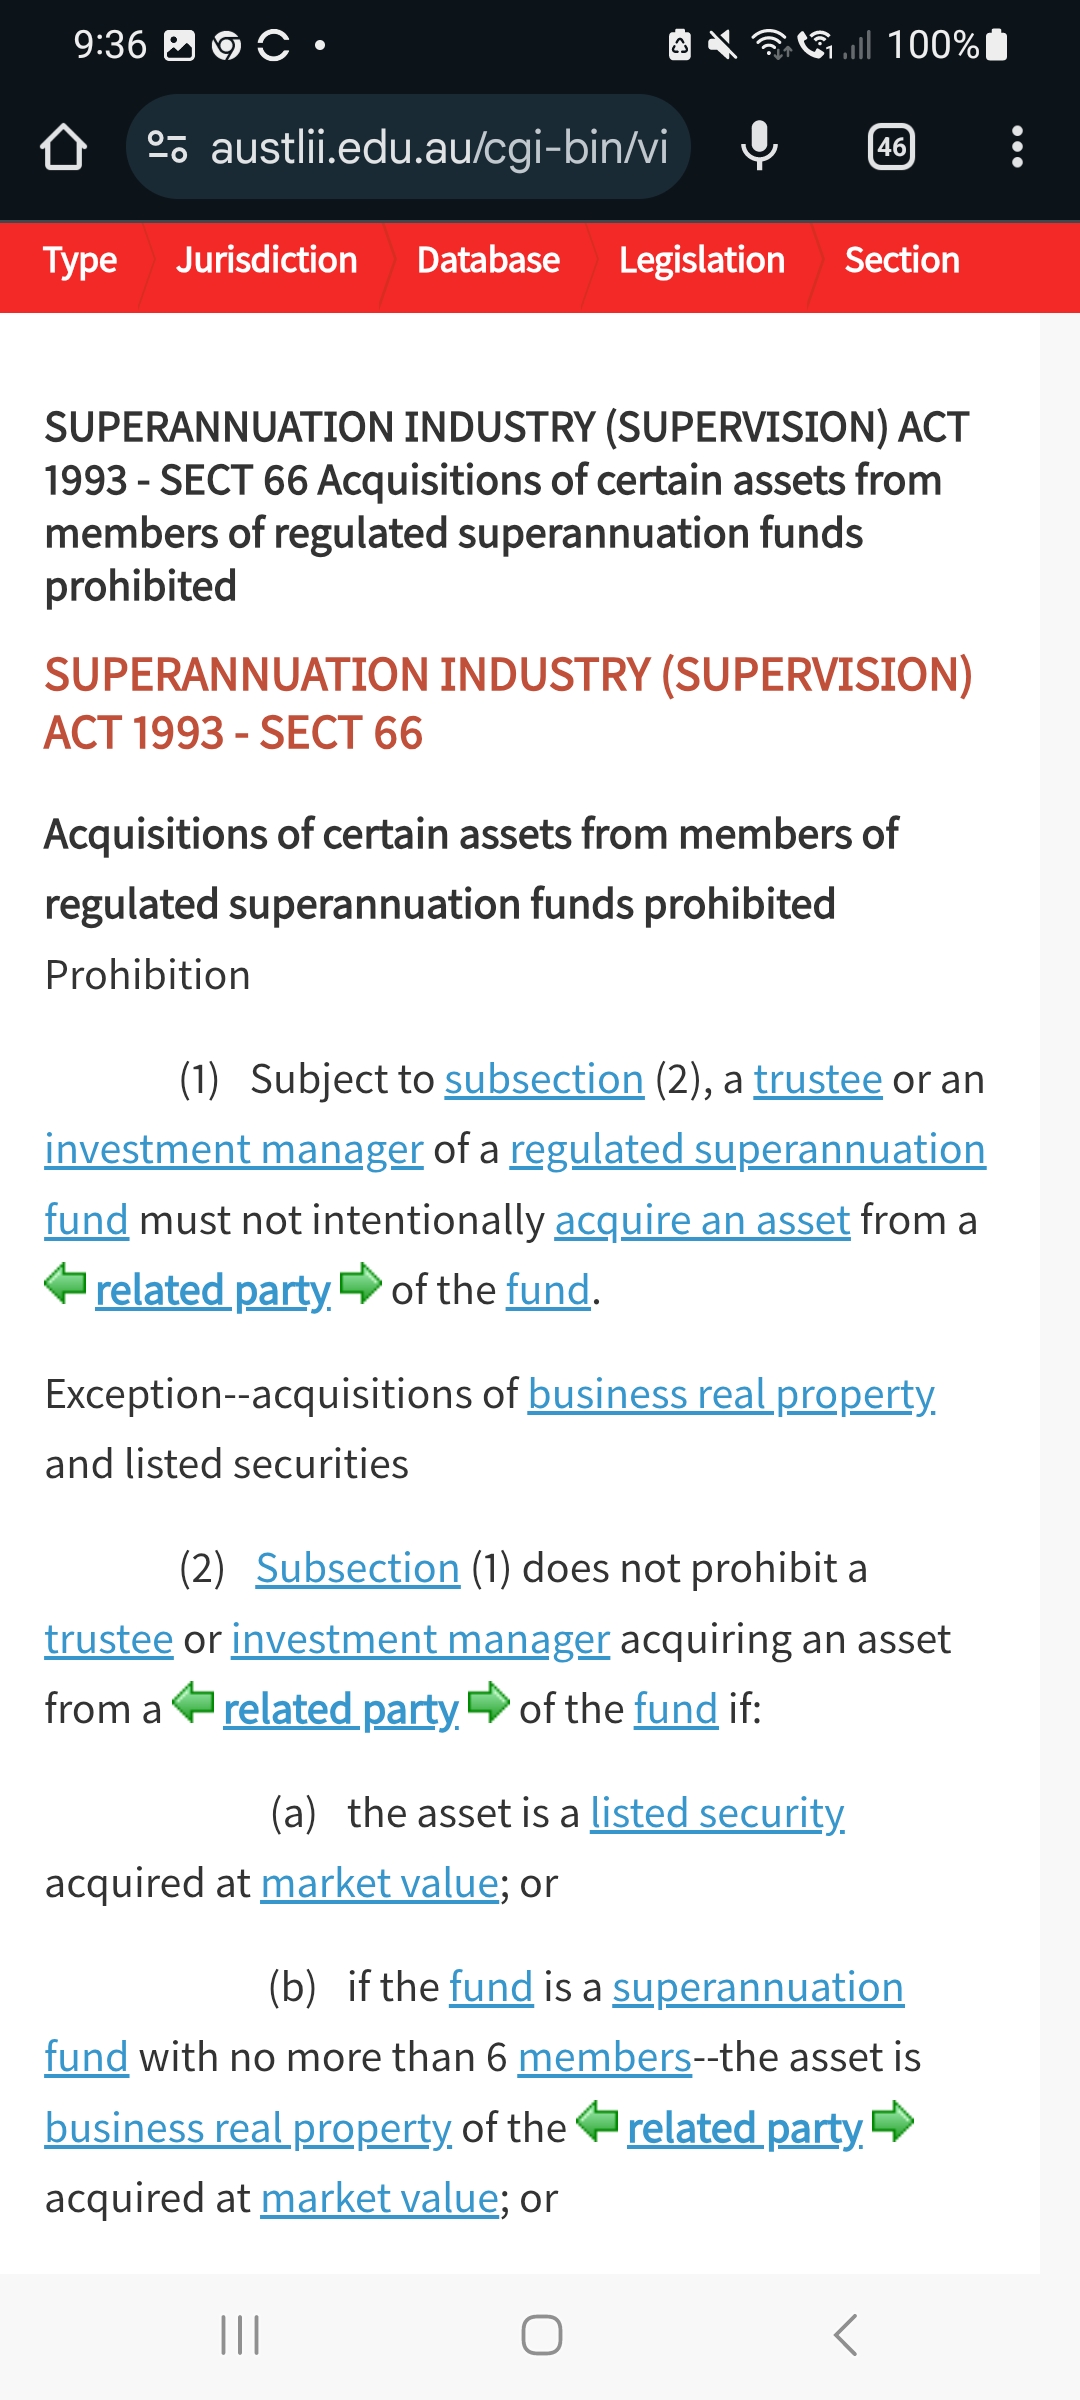Click green right arrow after first related party

point(361,1283)
